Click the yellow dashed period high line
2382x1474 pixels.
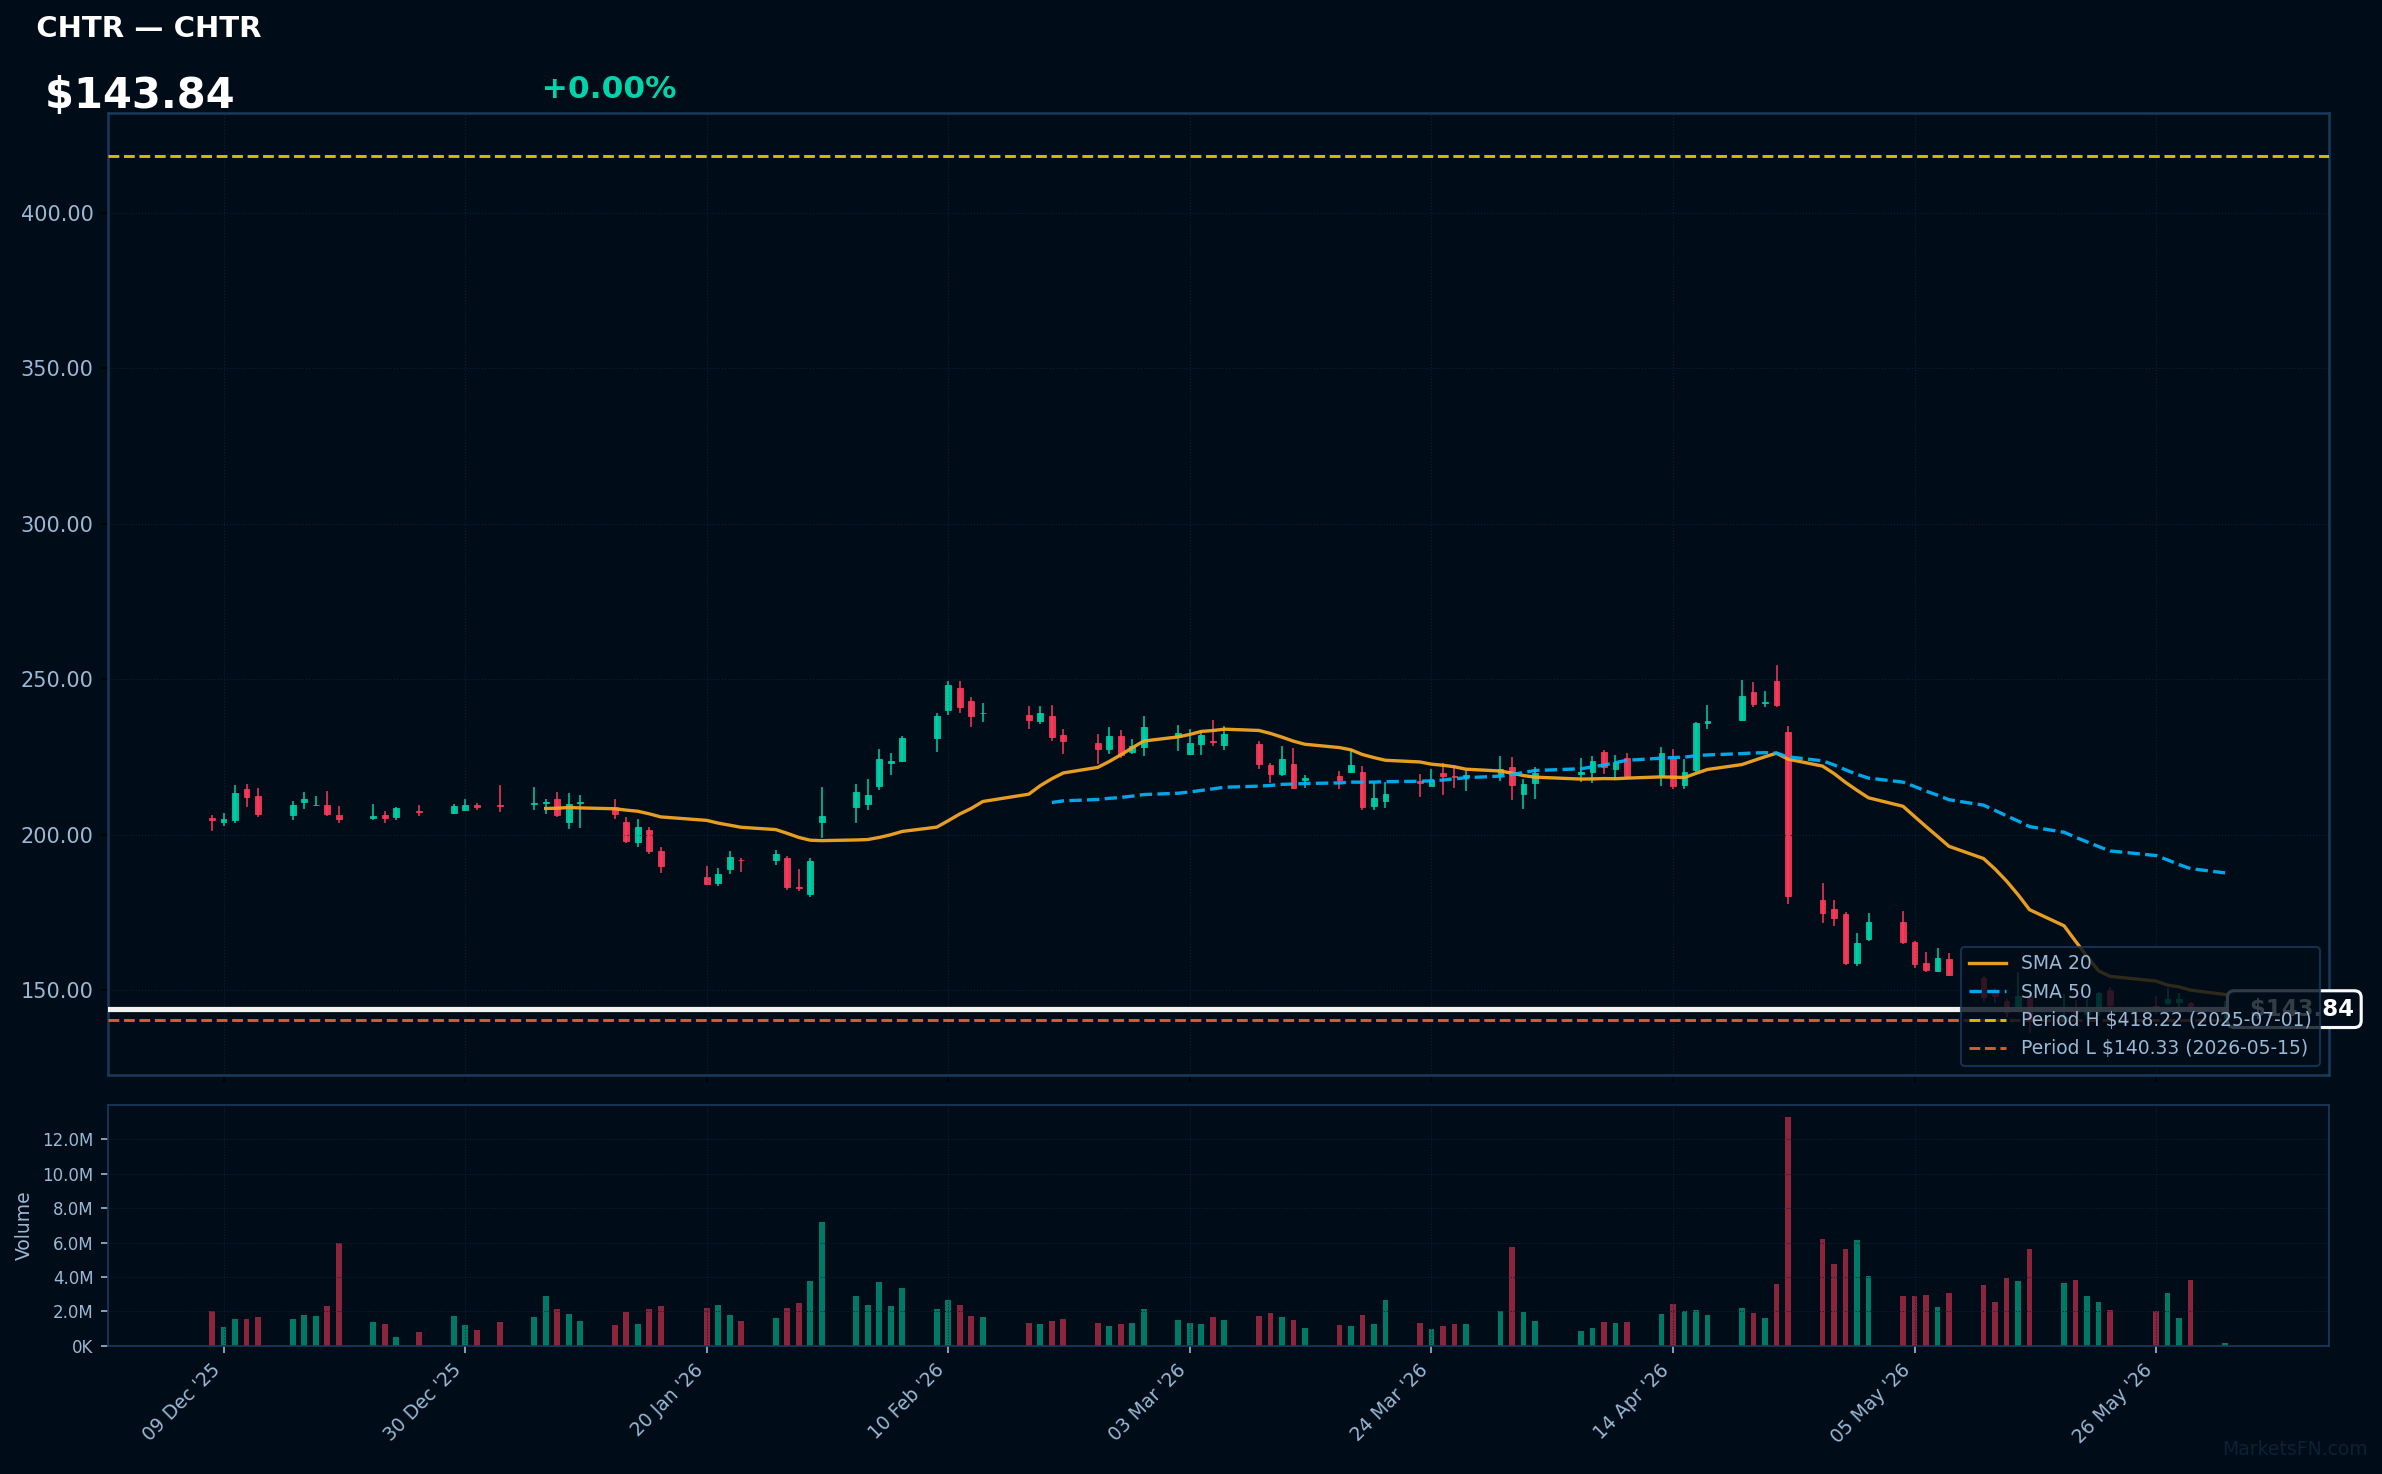click(x=1218, y=156)
